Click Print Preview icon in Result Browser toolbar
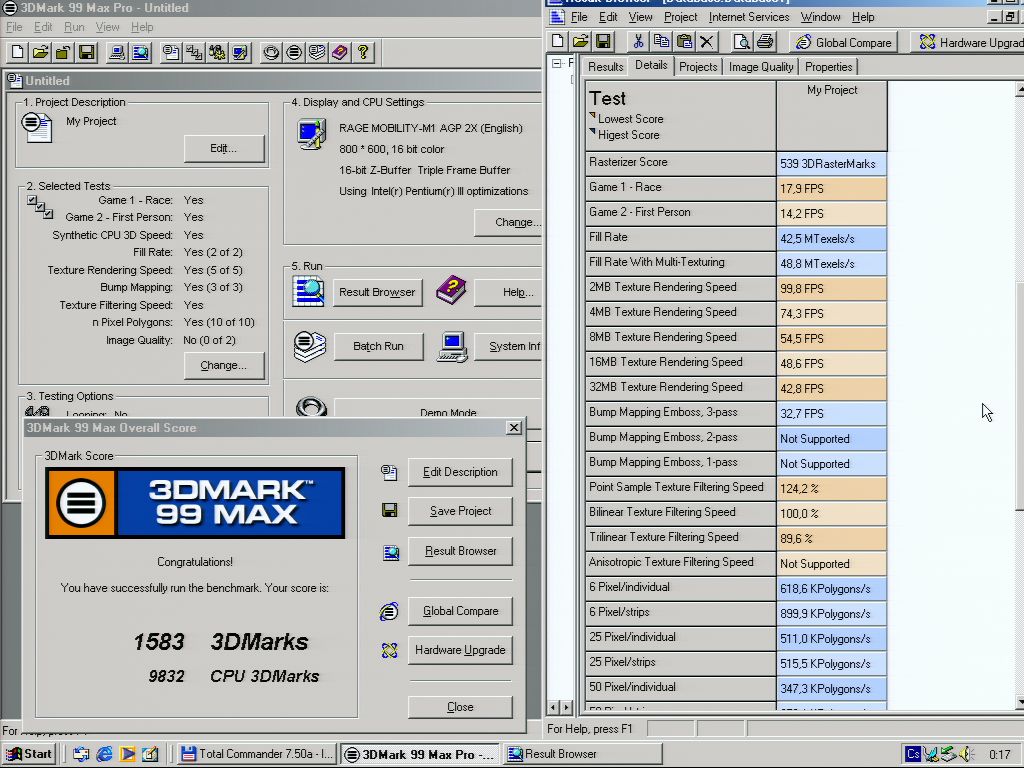Screen dimensions: 1024x768 [x=741, y=42]
